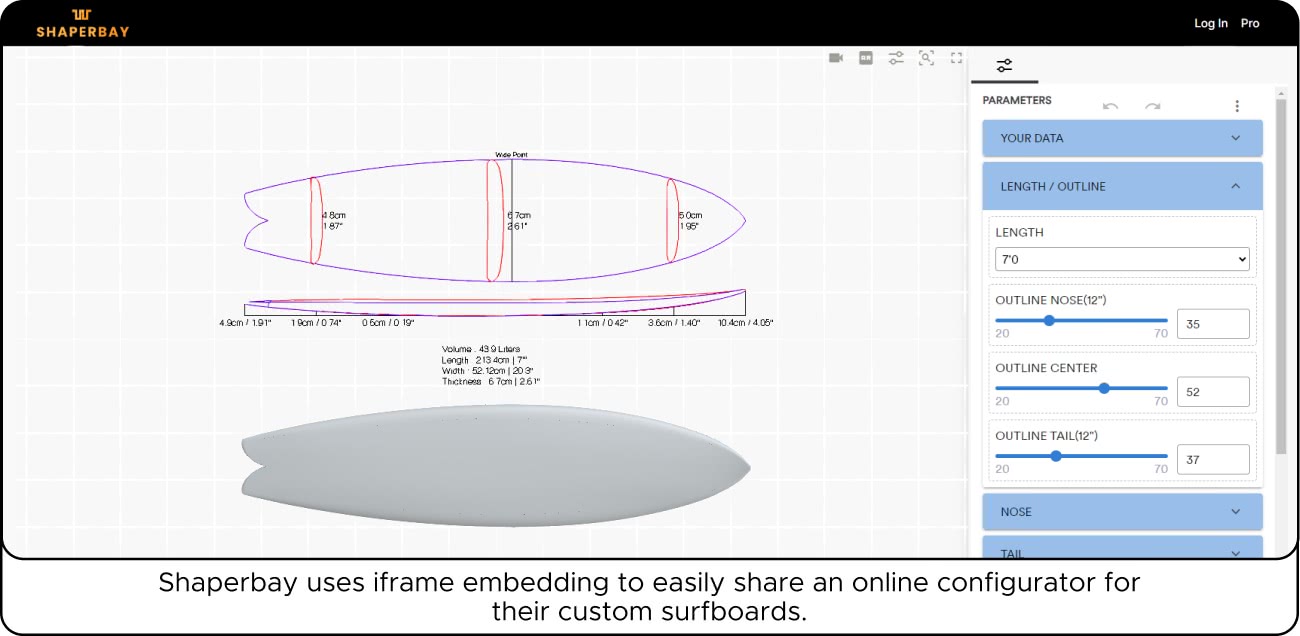Expand the Tail section
This screenshot has width=1300, height=636.
(1122, 551)
